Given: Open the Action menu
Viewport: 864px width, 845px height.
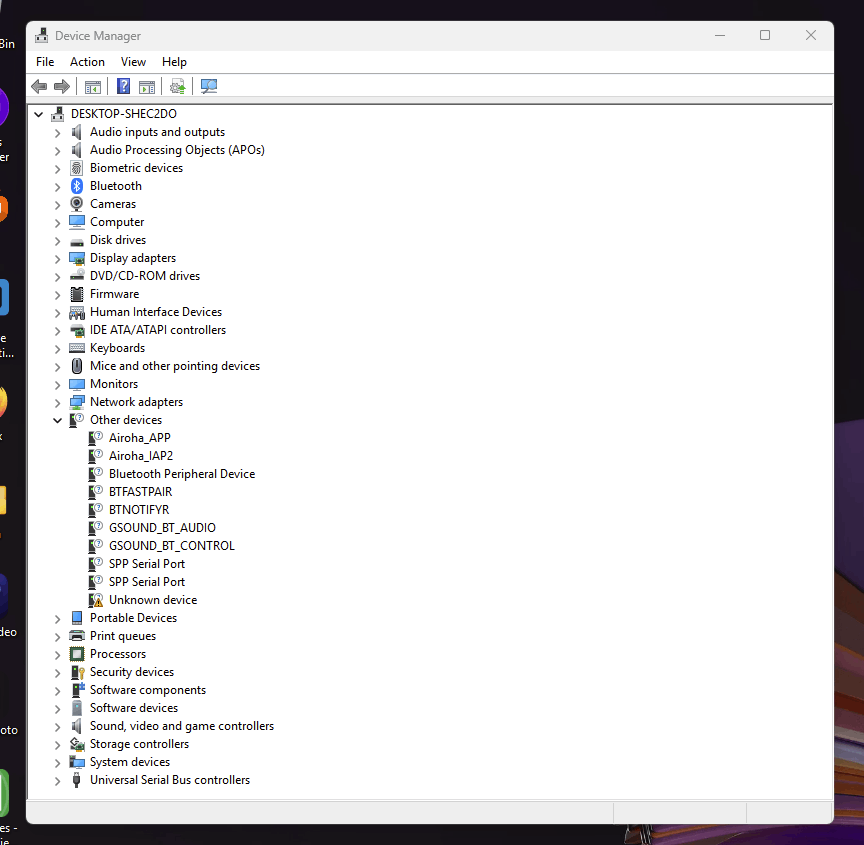Looking at the screenshot, I should pos(87,61).
